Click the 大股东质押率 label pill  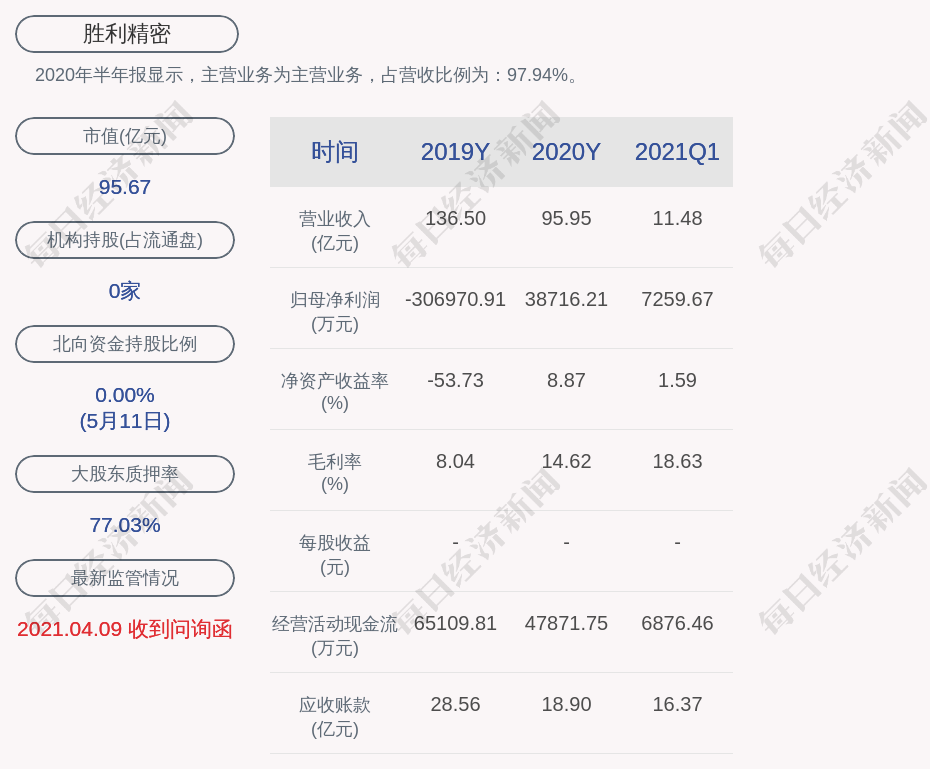125,474
